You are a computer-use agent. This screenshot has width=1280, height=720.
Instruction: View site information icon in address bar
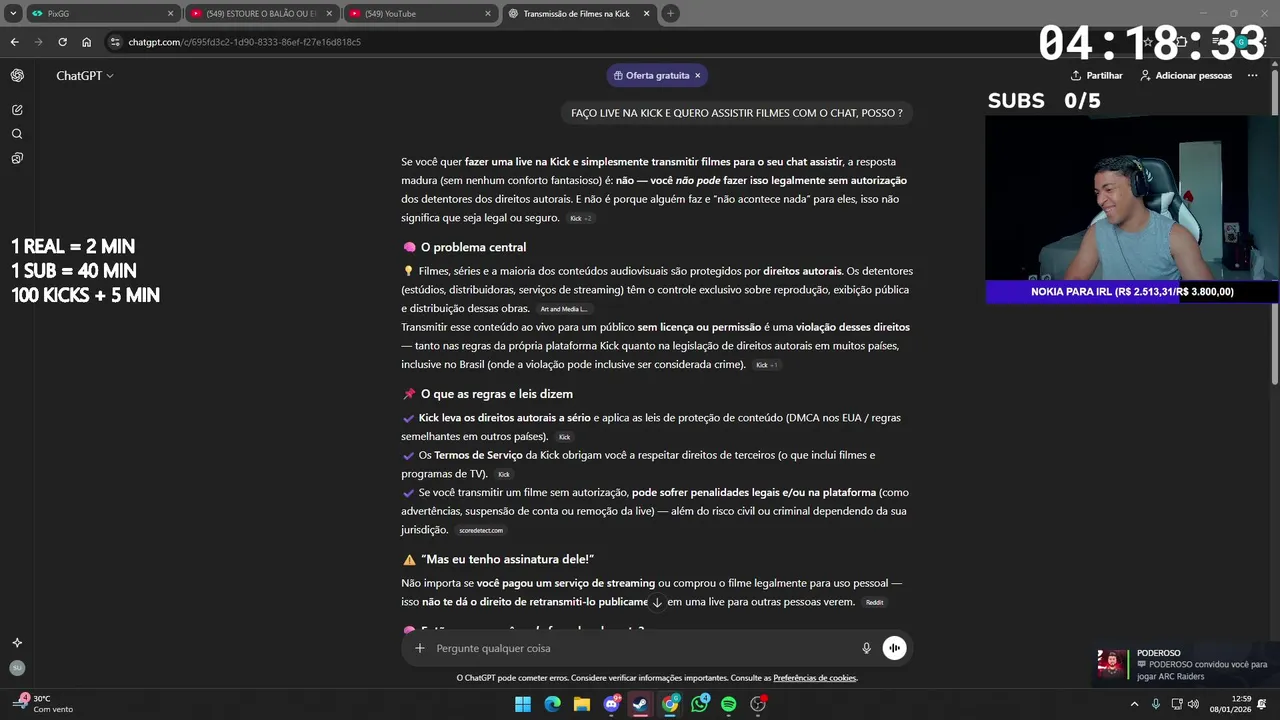[115, 42]
